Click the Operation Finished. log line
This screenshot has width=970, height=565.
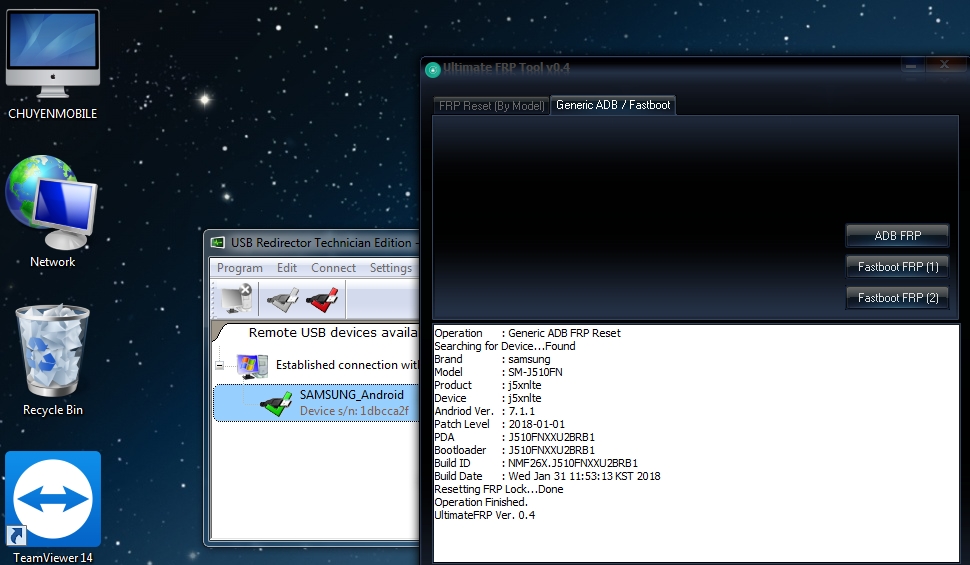coord(481,502)
